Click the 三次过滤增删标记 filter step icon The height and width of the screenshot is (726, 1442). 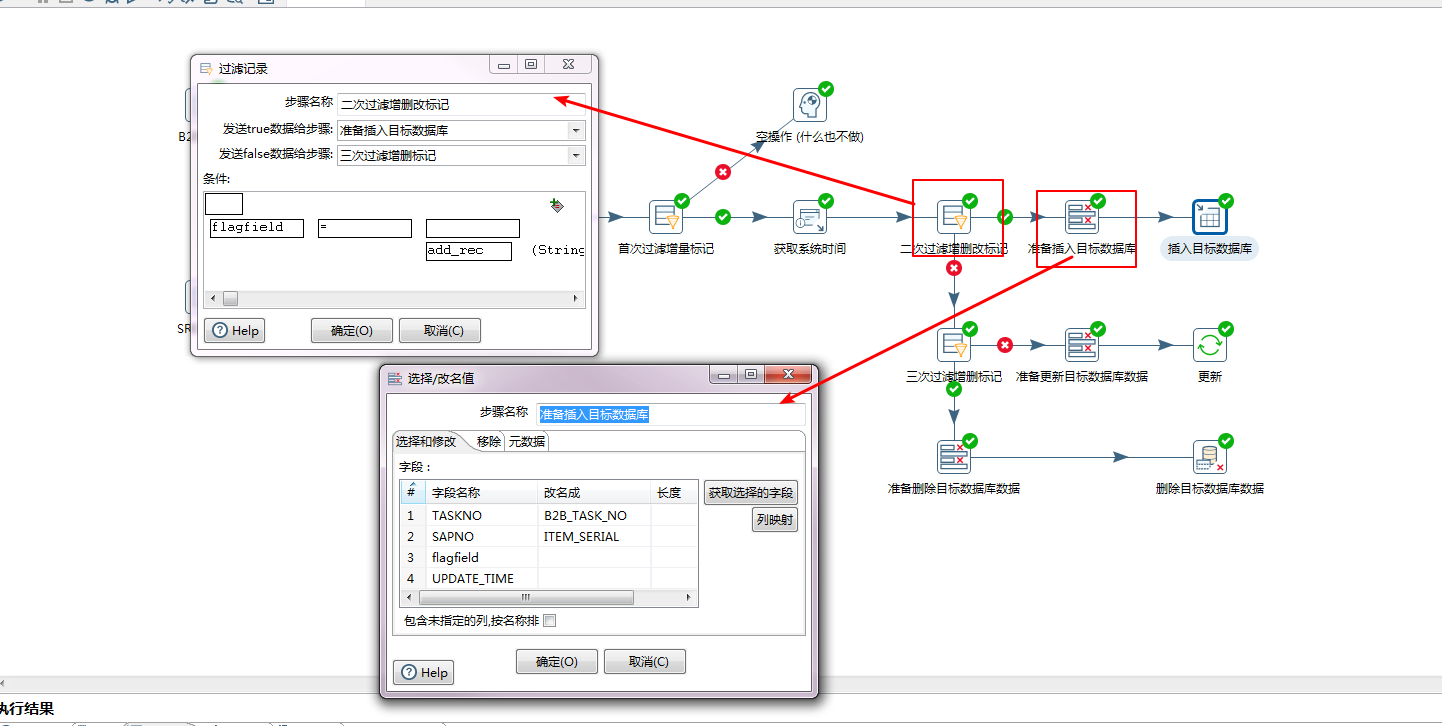pos(954,345)
